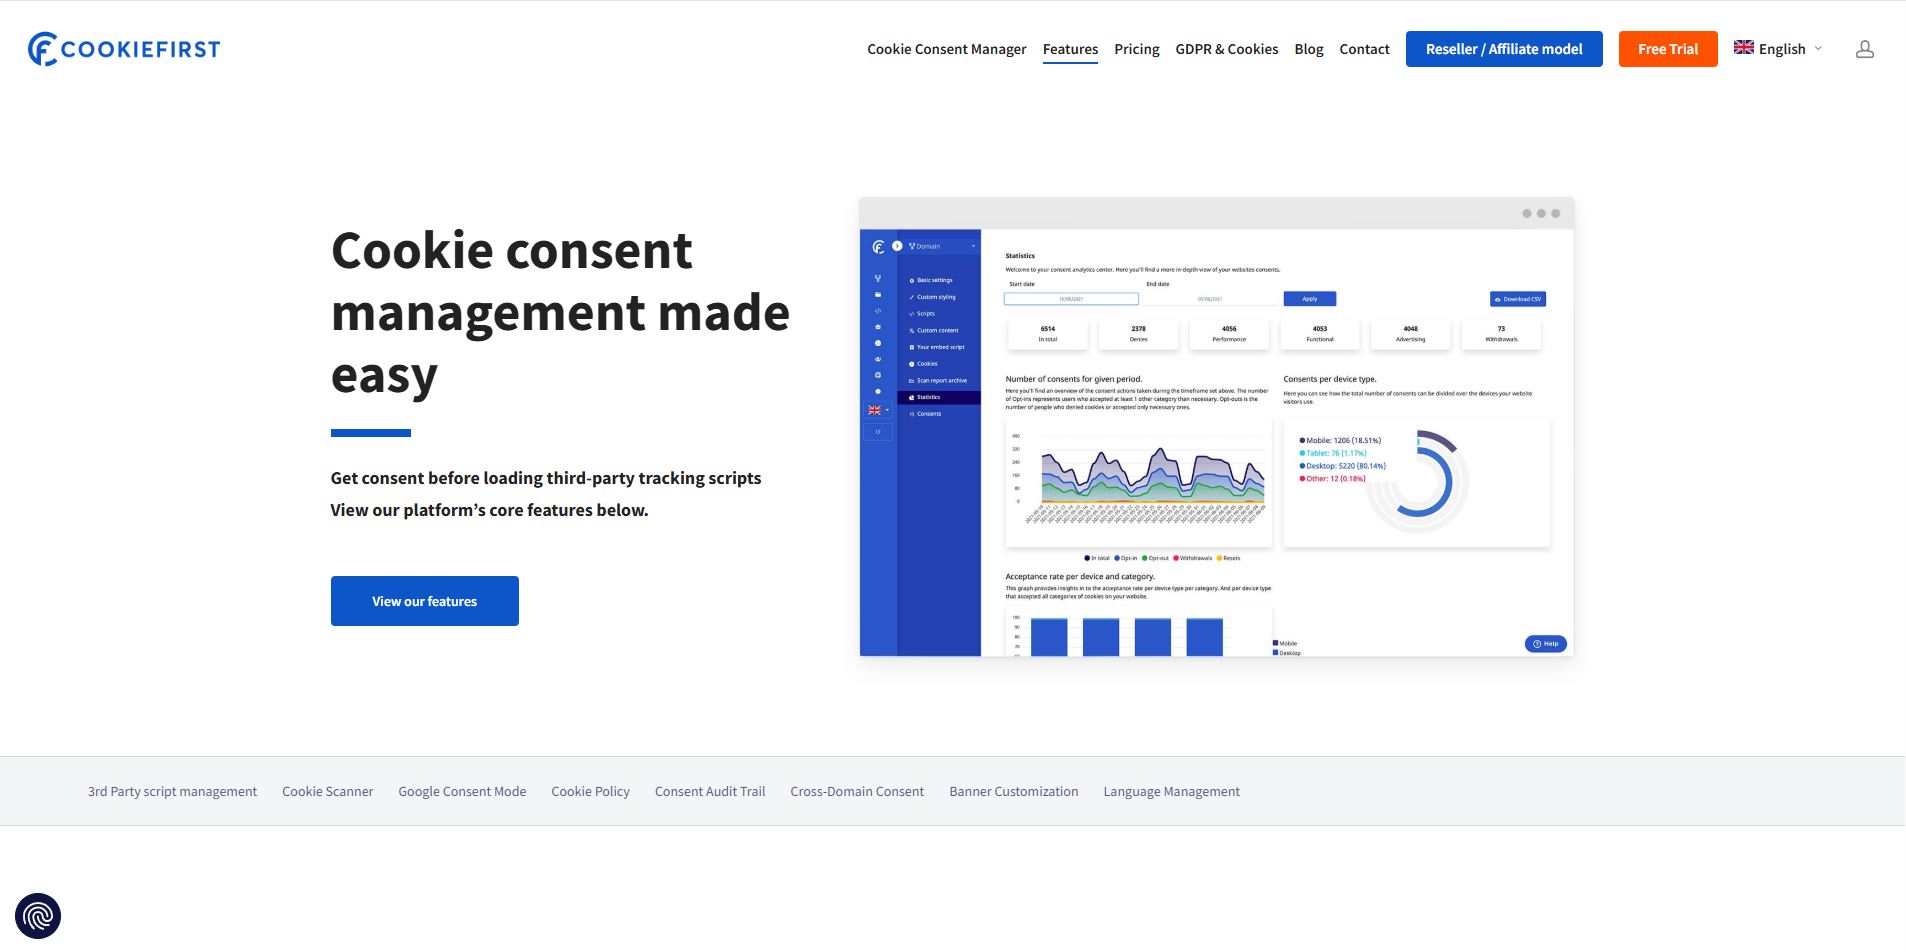This screenshot has width=1906, height=952.
Task: Start a Free Trial
Action: [x=1668, y=49]
